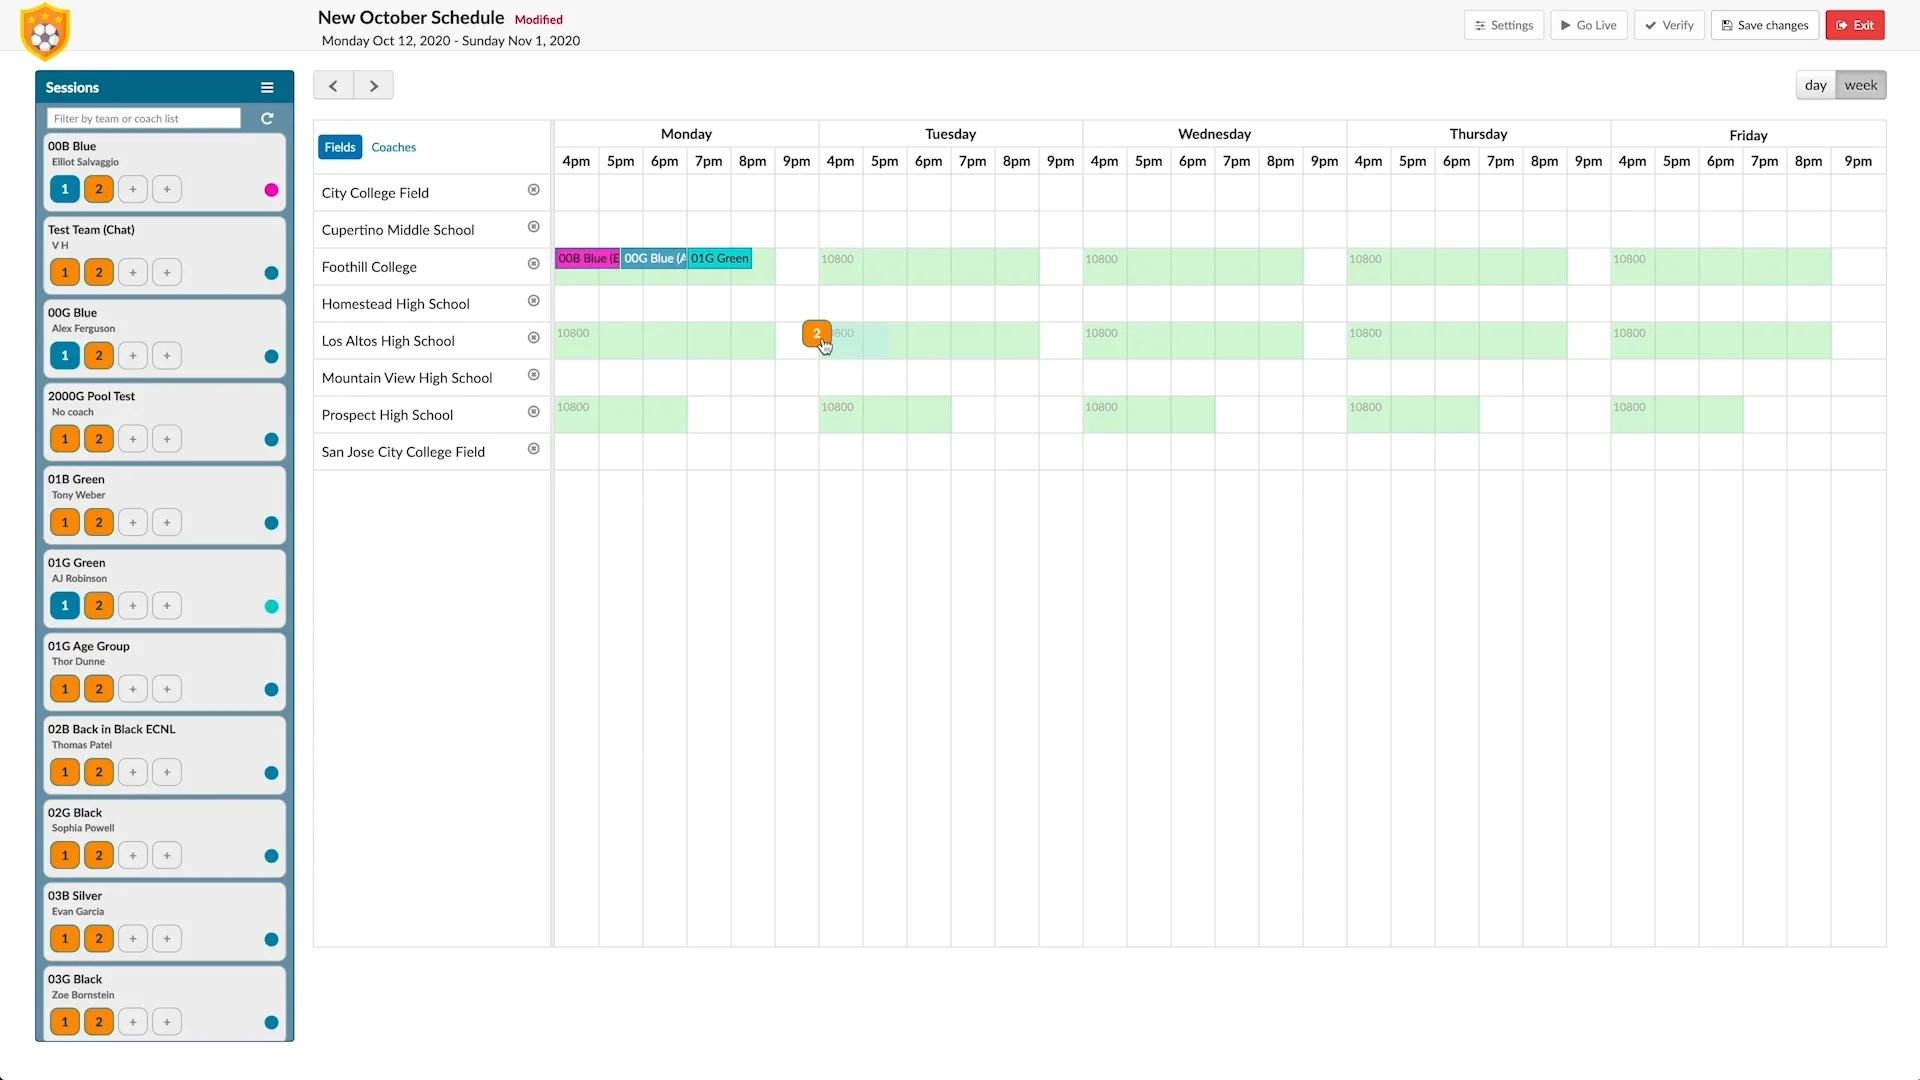Viewport: 1920px width, 1080px height.
Task: Select the 01G Green session block on Monday
Action: click(720, 258)
